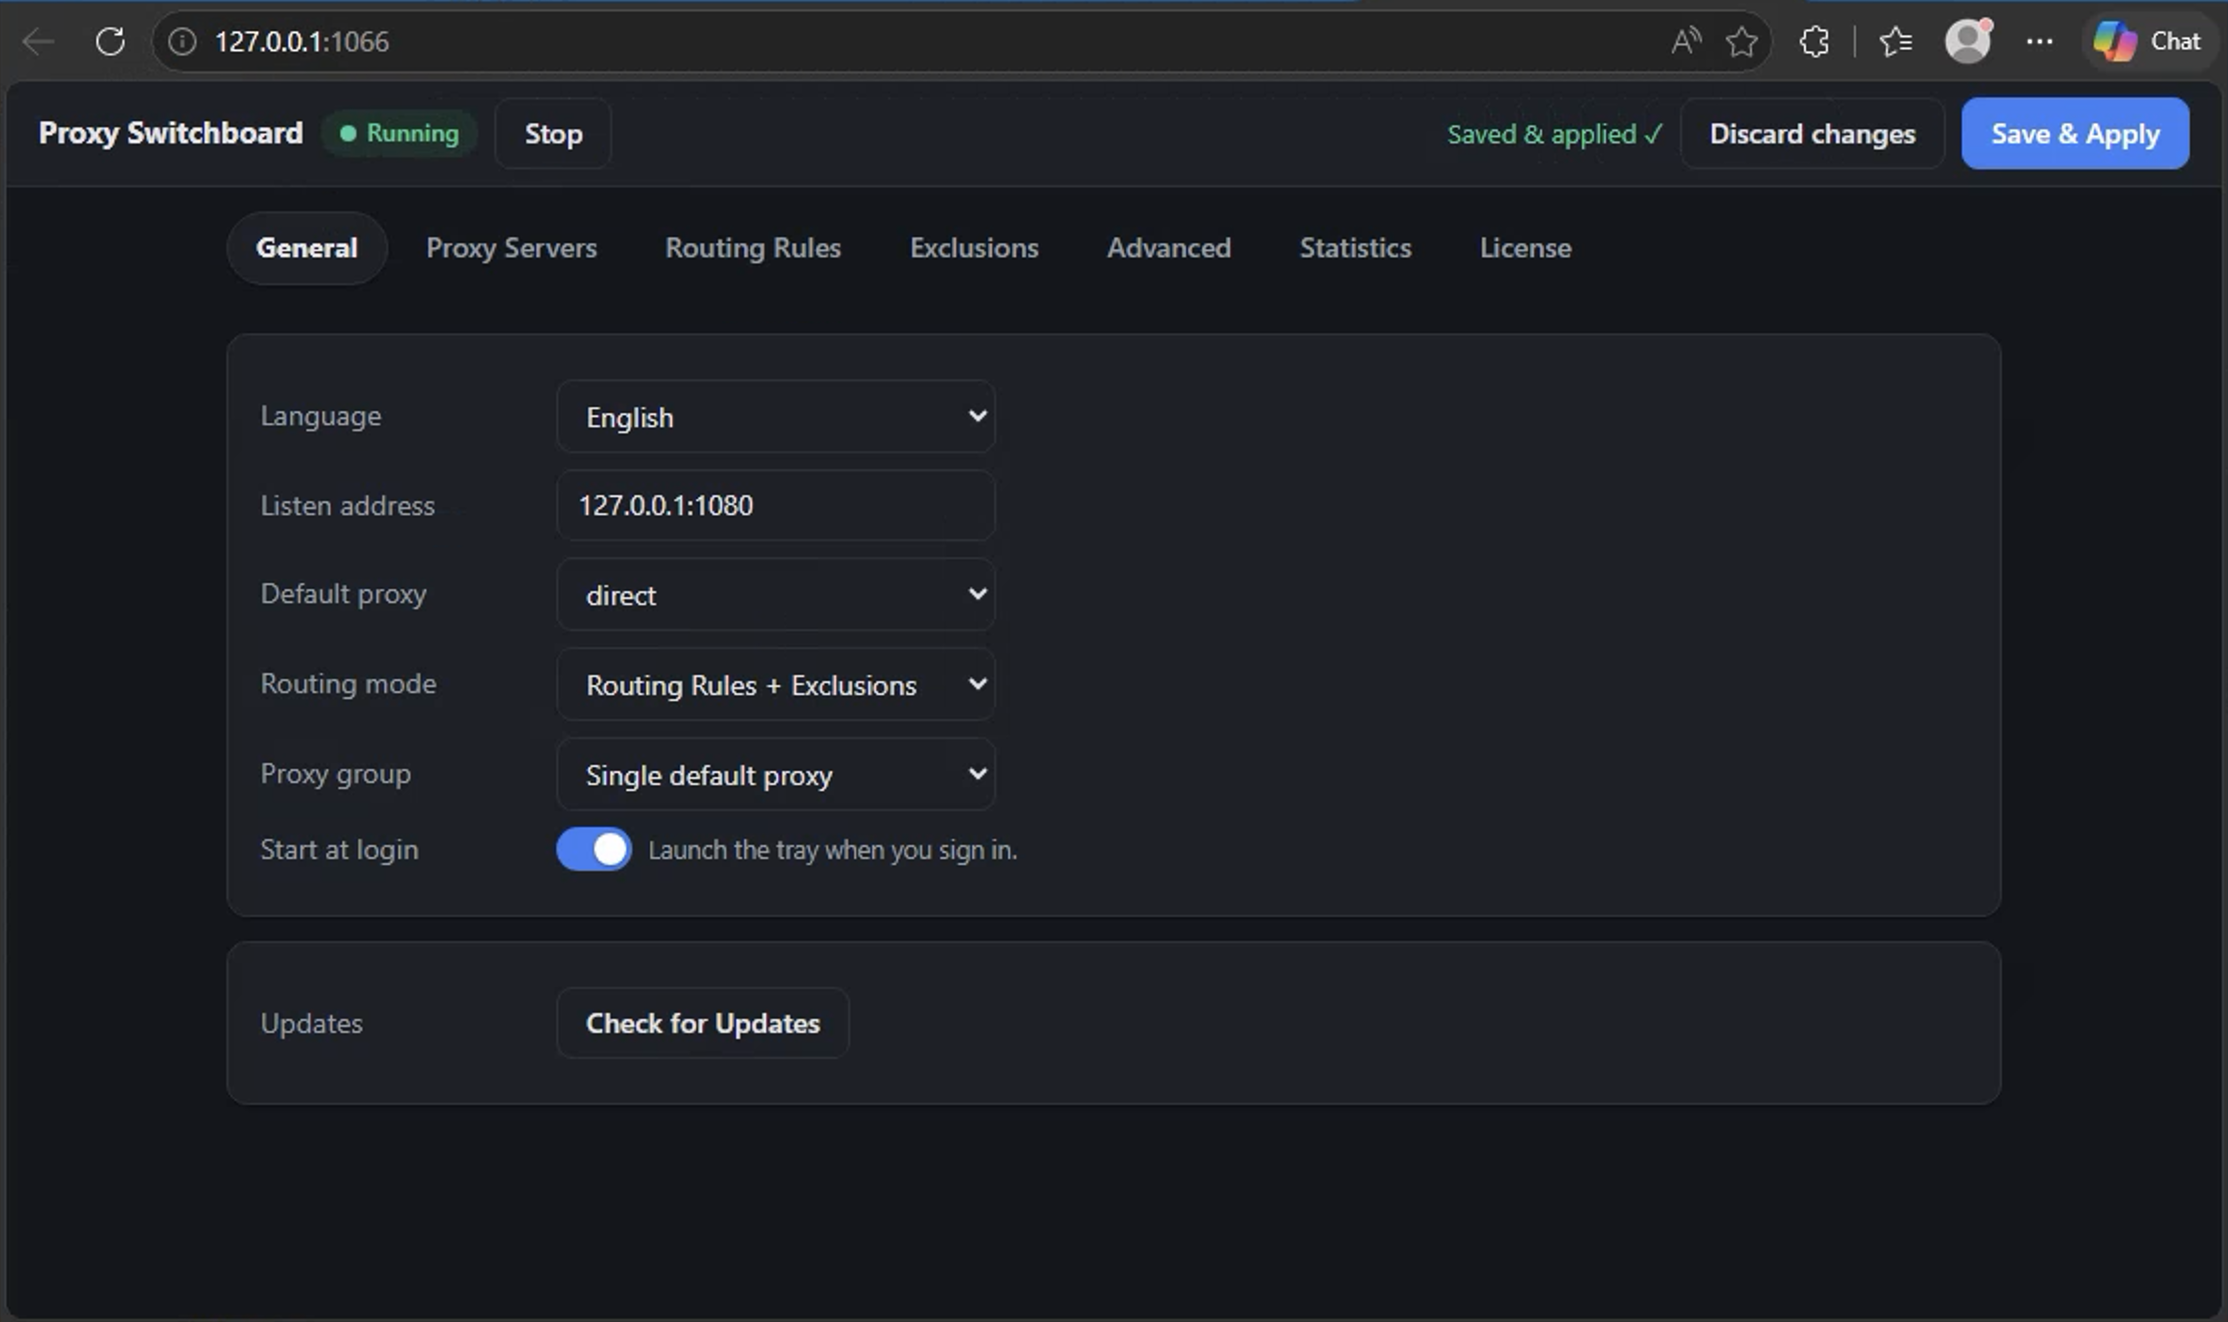
Task: Click the Proxy Switchboard title
Action: click(171, 134)
